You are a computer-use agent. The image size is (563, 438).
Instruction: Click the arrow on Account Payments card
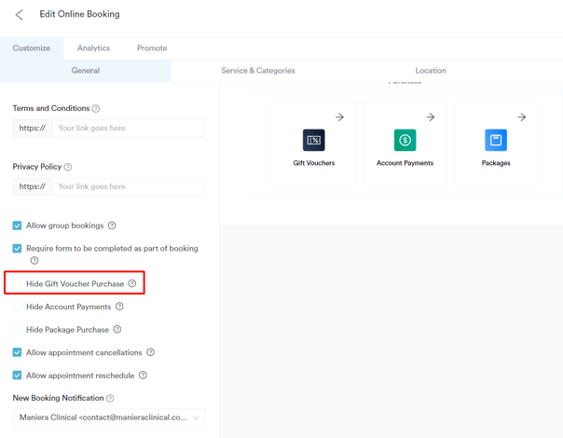pyautogui.click(x=431, y=117)
